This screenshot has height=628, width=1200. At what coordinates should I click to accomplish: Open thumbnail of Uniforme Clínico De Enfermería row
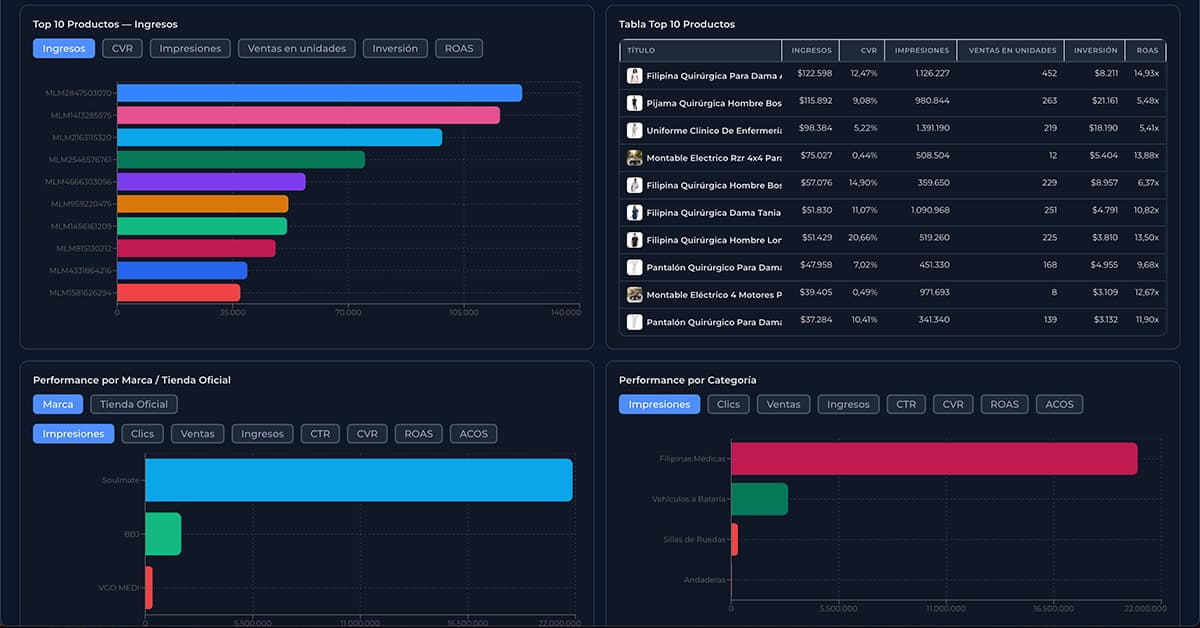634,130
